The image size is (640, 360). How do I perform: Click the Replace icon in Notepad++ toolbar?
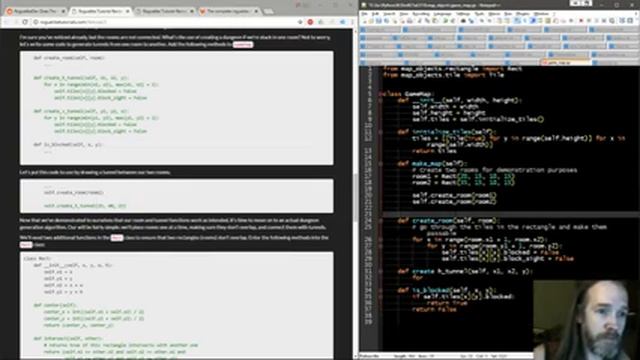471,21
